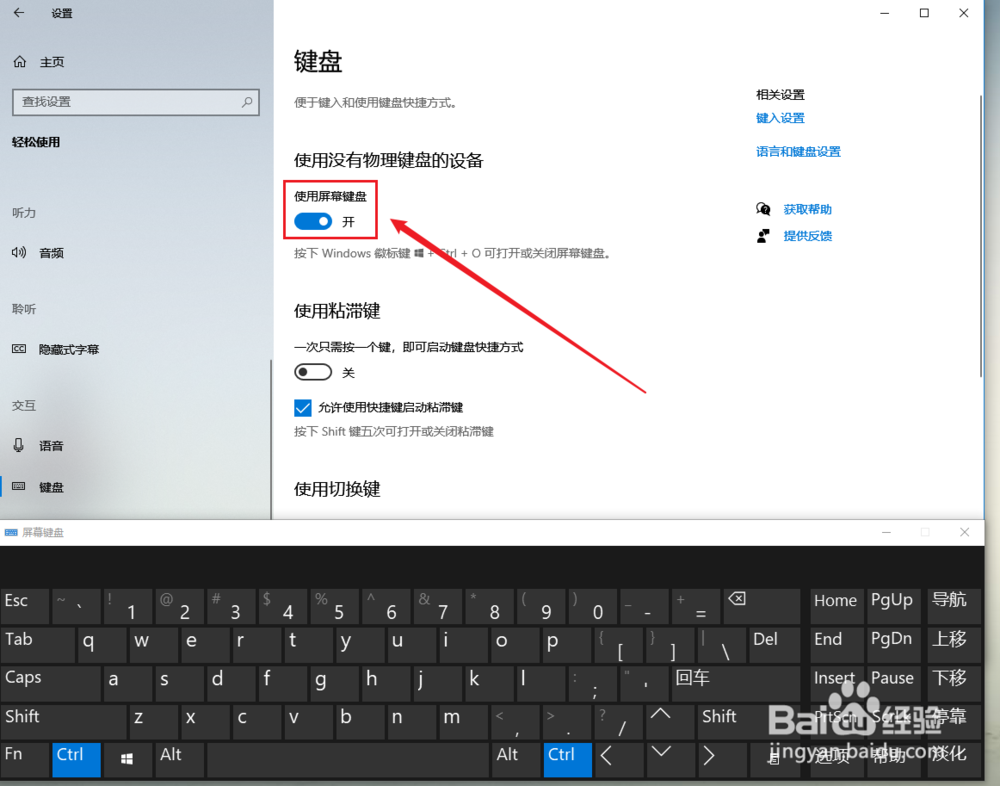Image resolution: width=1000 pixels, height=786 pixels.
Task: Uncheck 允许使用快捷键启动粘滞键
Action: [302, 407]
